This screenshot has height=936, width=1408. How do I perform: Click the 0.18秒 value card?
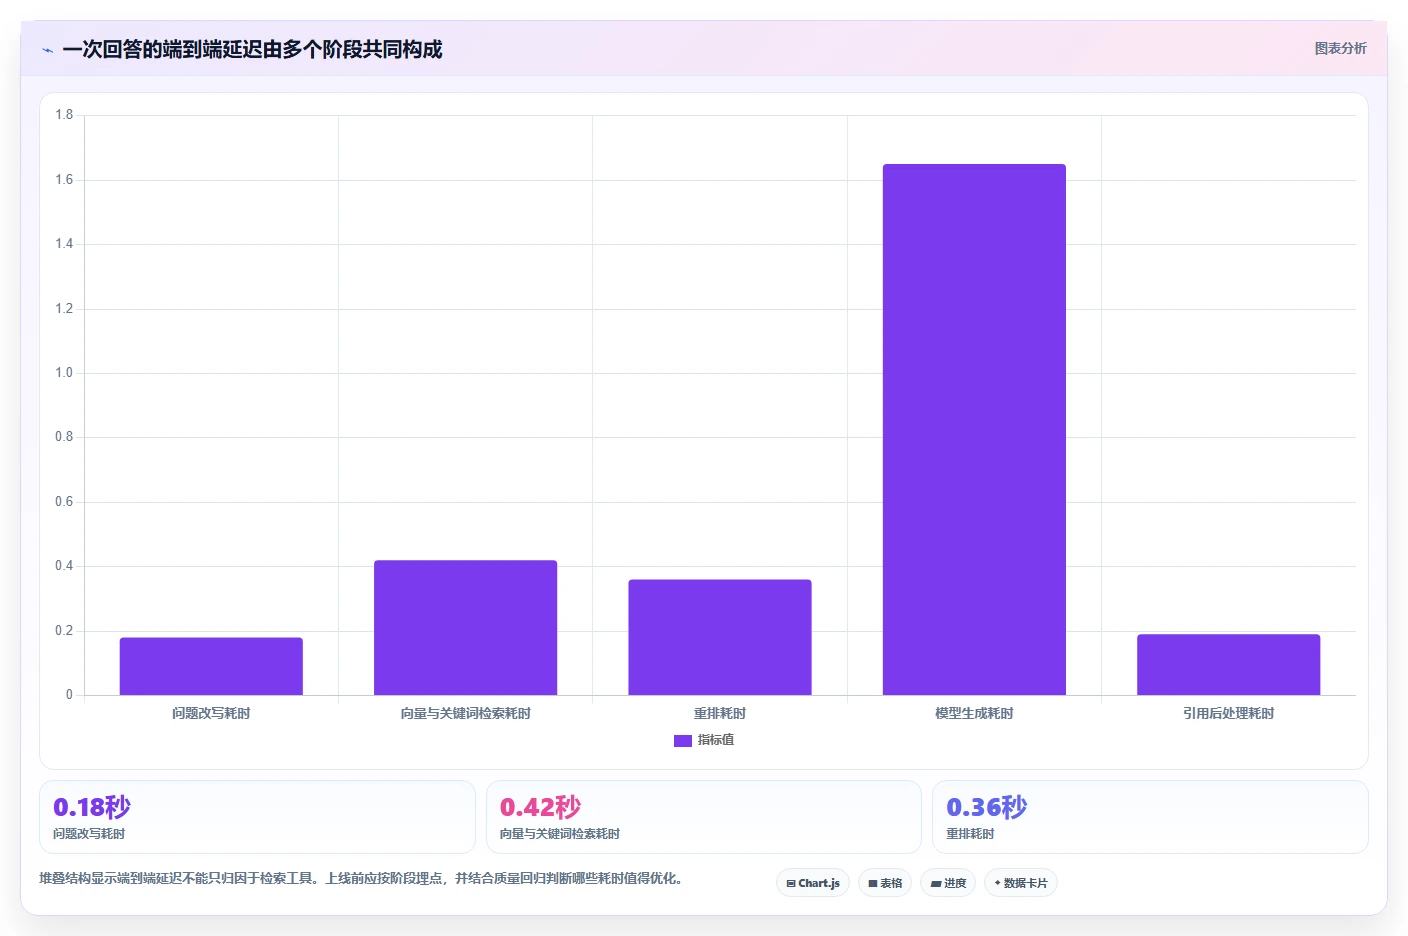[x=257, y=817]
